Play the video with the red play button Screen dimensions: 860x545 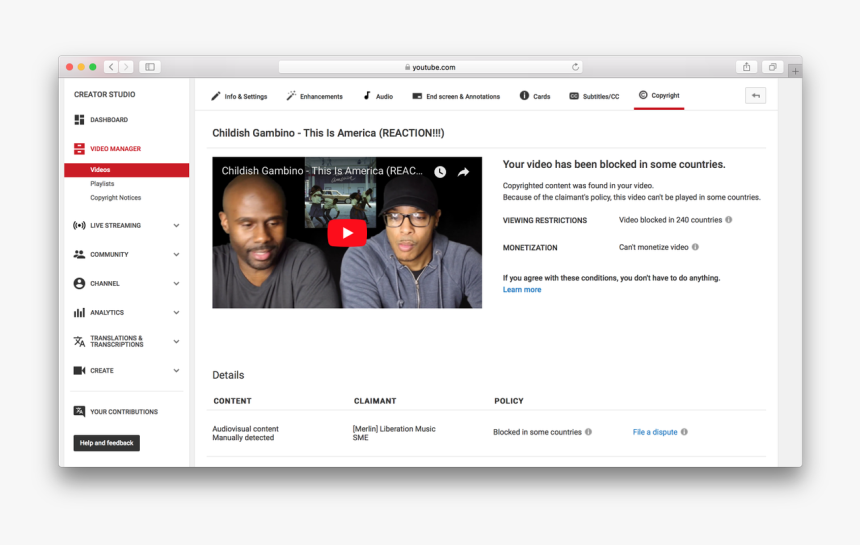(347, 233)
